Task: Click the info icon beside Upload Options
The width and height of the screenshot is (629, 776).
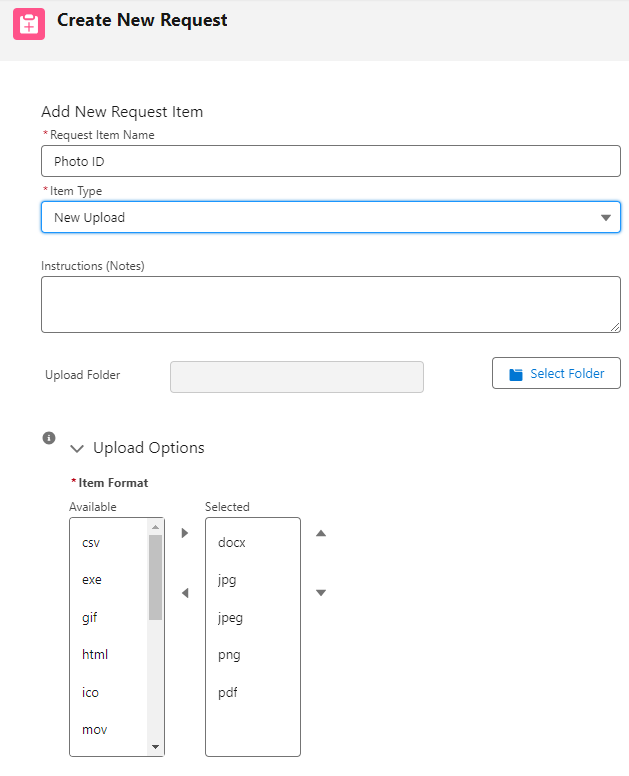Action: [48, 438]
